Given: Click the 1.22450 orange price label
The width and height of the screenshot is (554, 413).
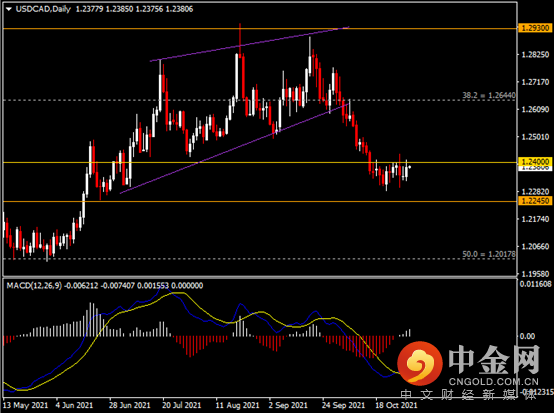Looking at the screenshot, I should (x=535, y=201).
